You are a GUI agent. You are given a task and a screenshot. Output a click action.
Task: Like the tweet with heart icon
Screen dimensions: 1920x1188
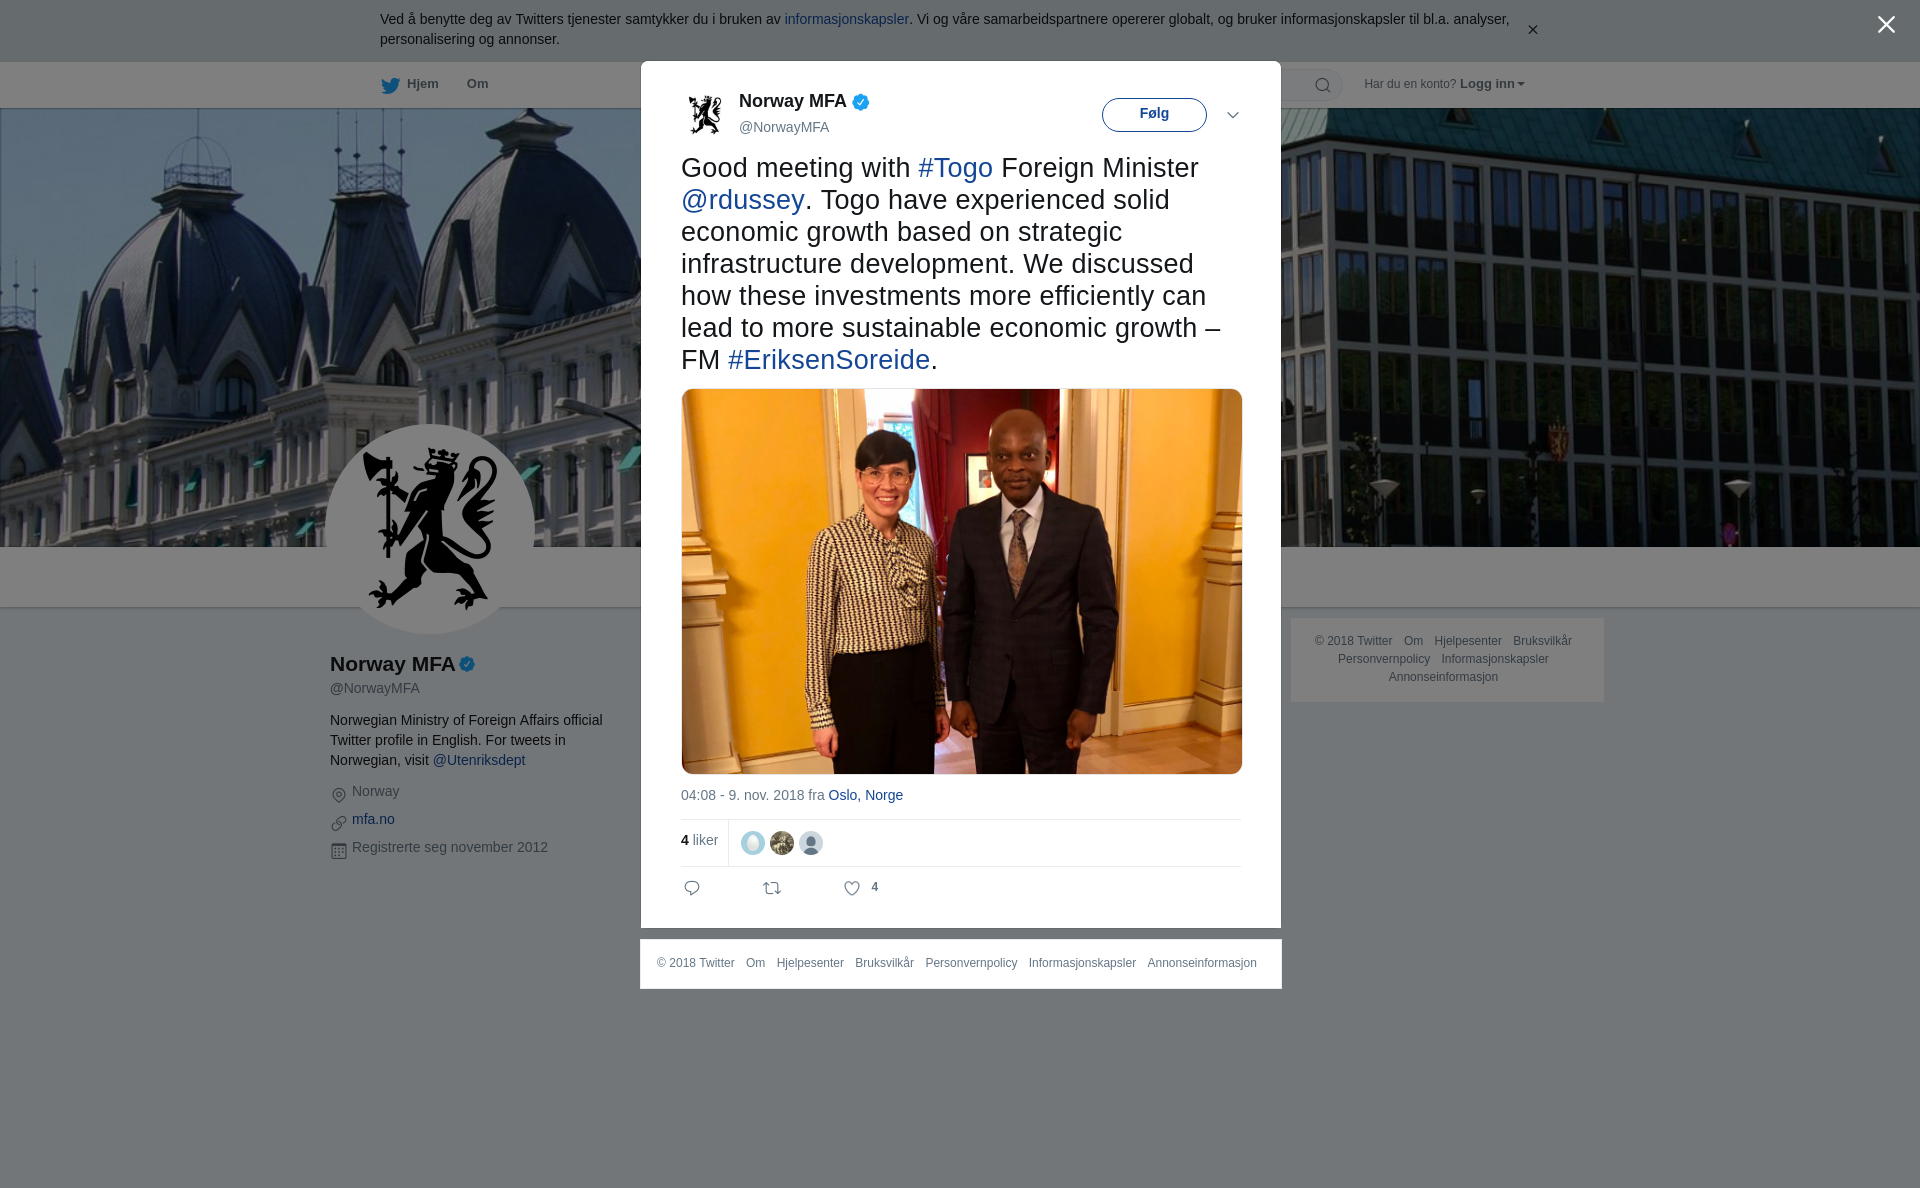coord(852,888)
